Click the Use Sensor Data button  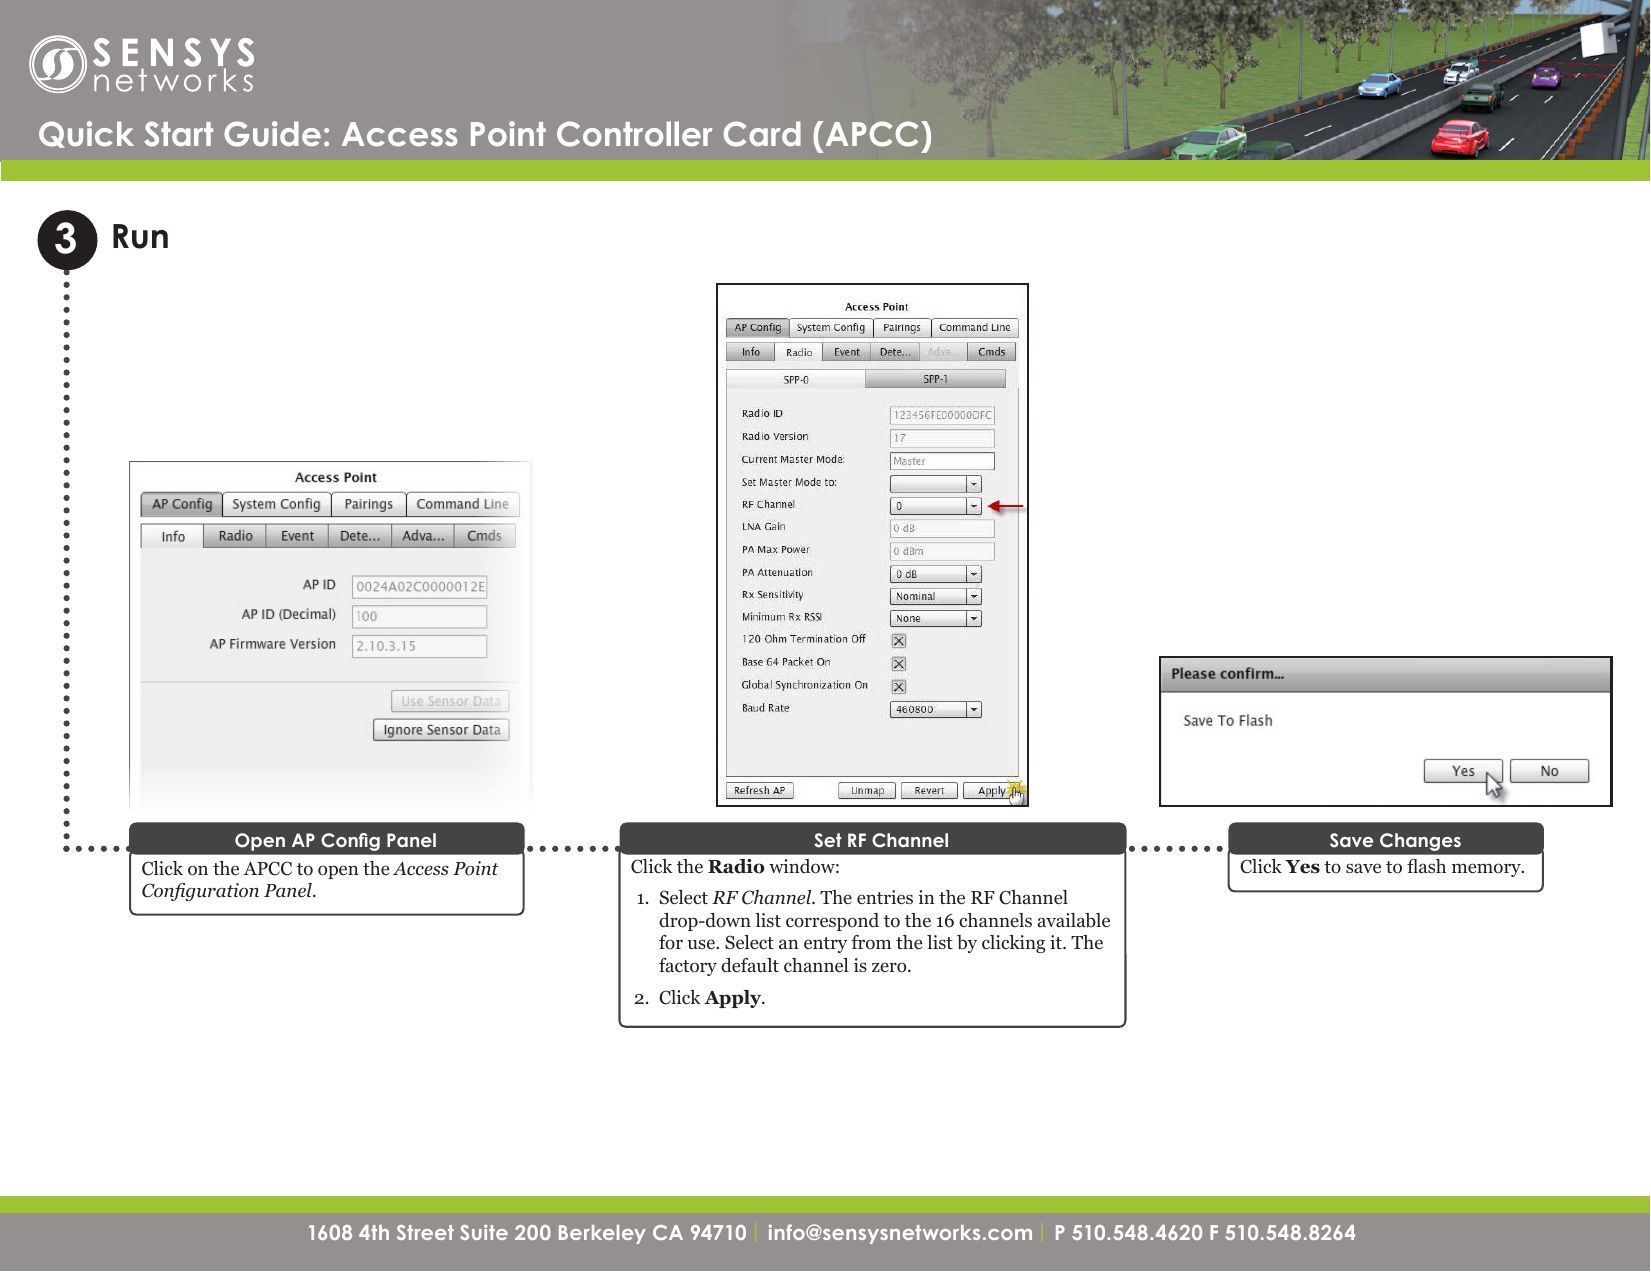[450, 701]
